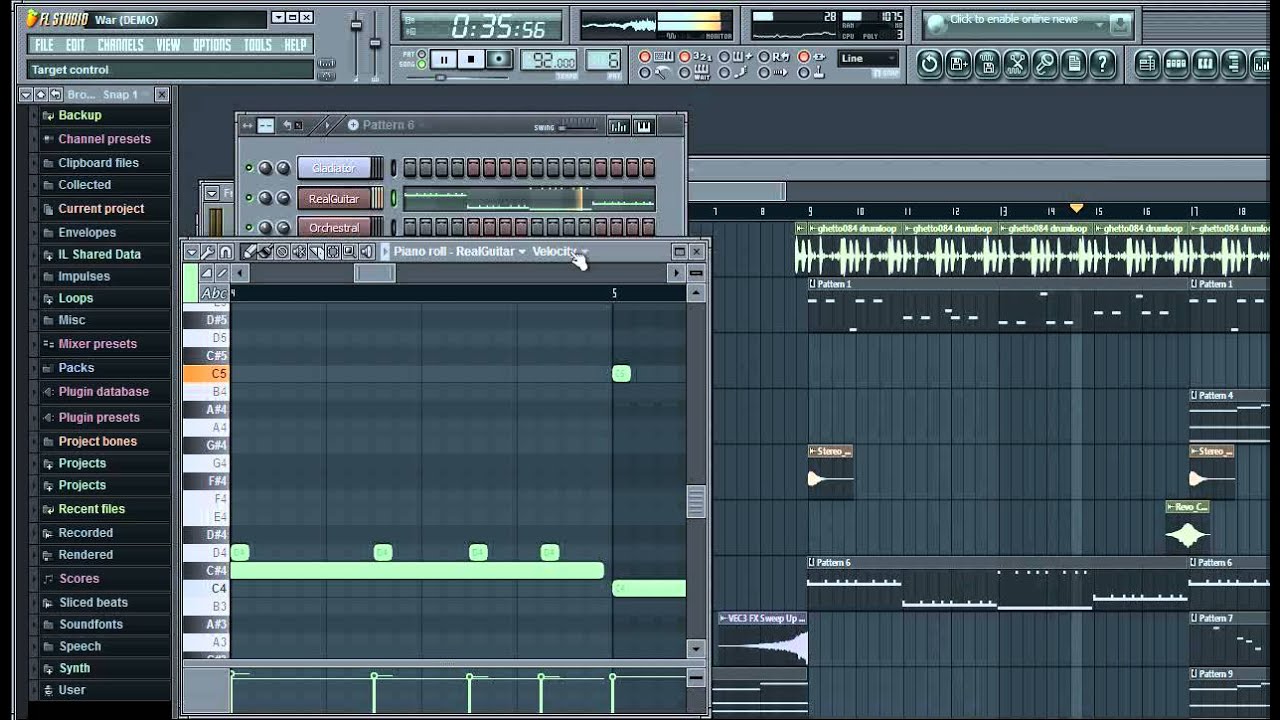1280x720 pixels.
Task: Click the Save new version button
Action: 958,64
